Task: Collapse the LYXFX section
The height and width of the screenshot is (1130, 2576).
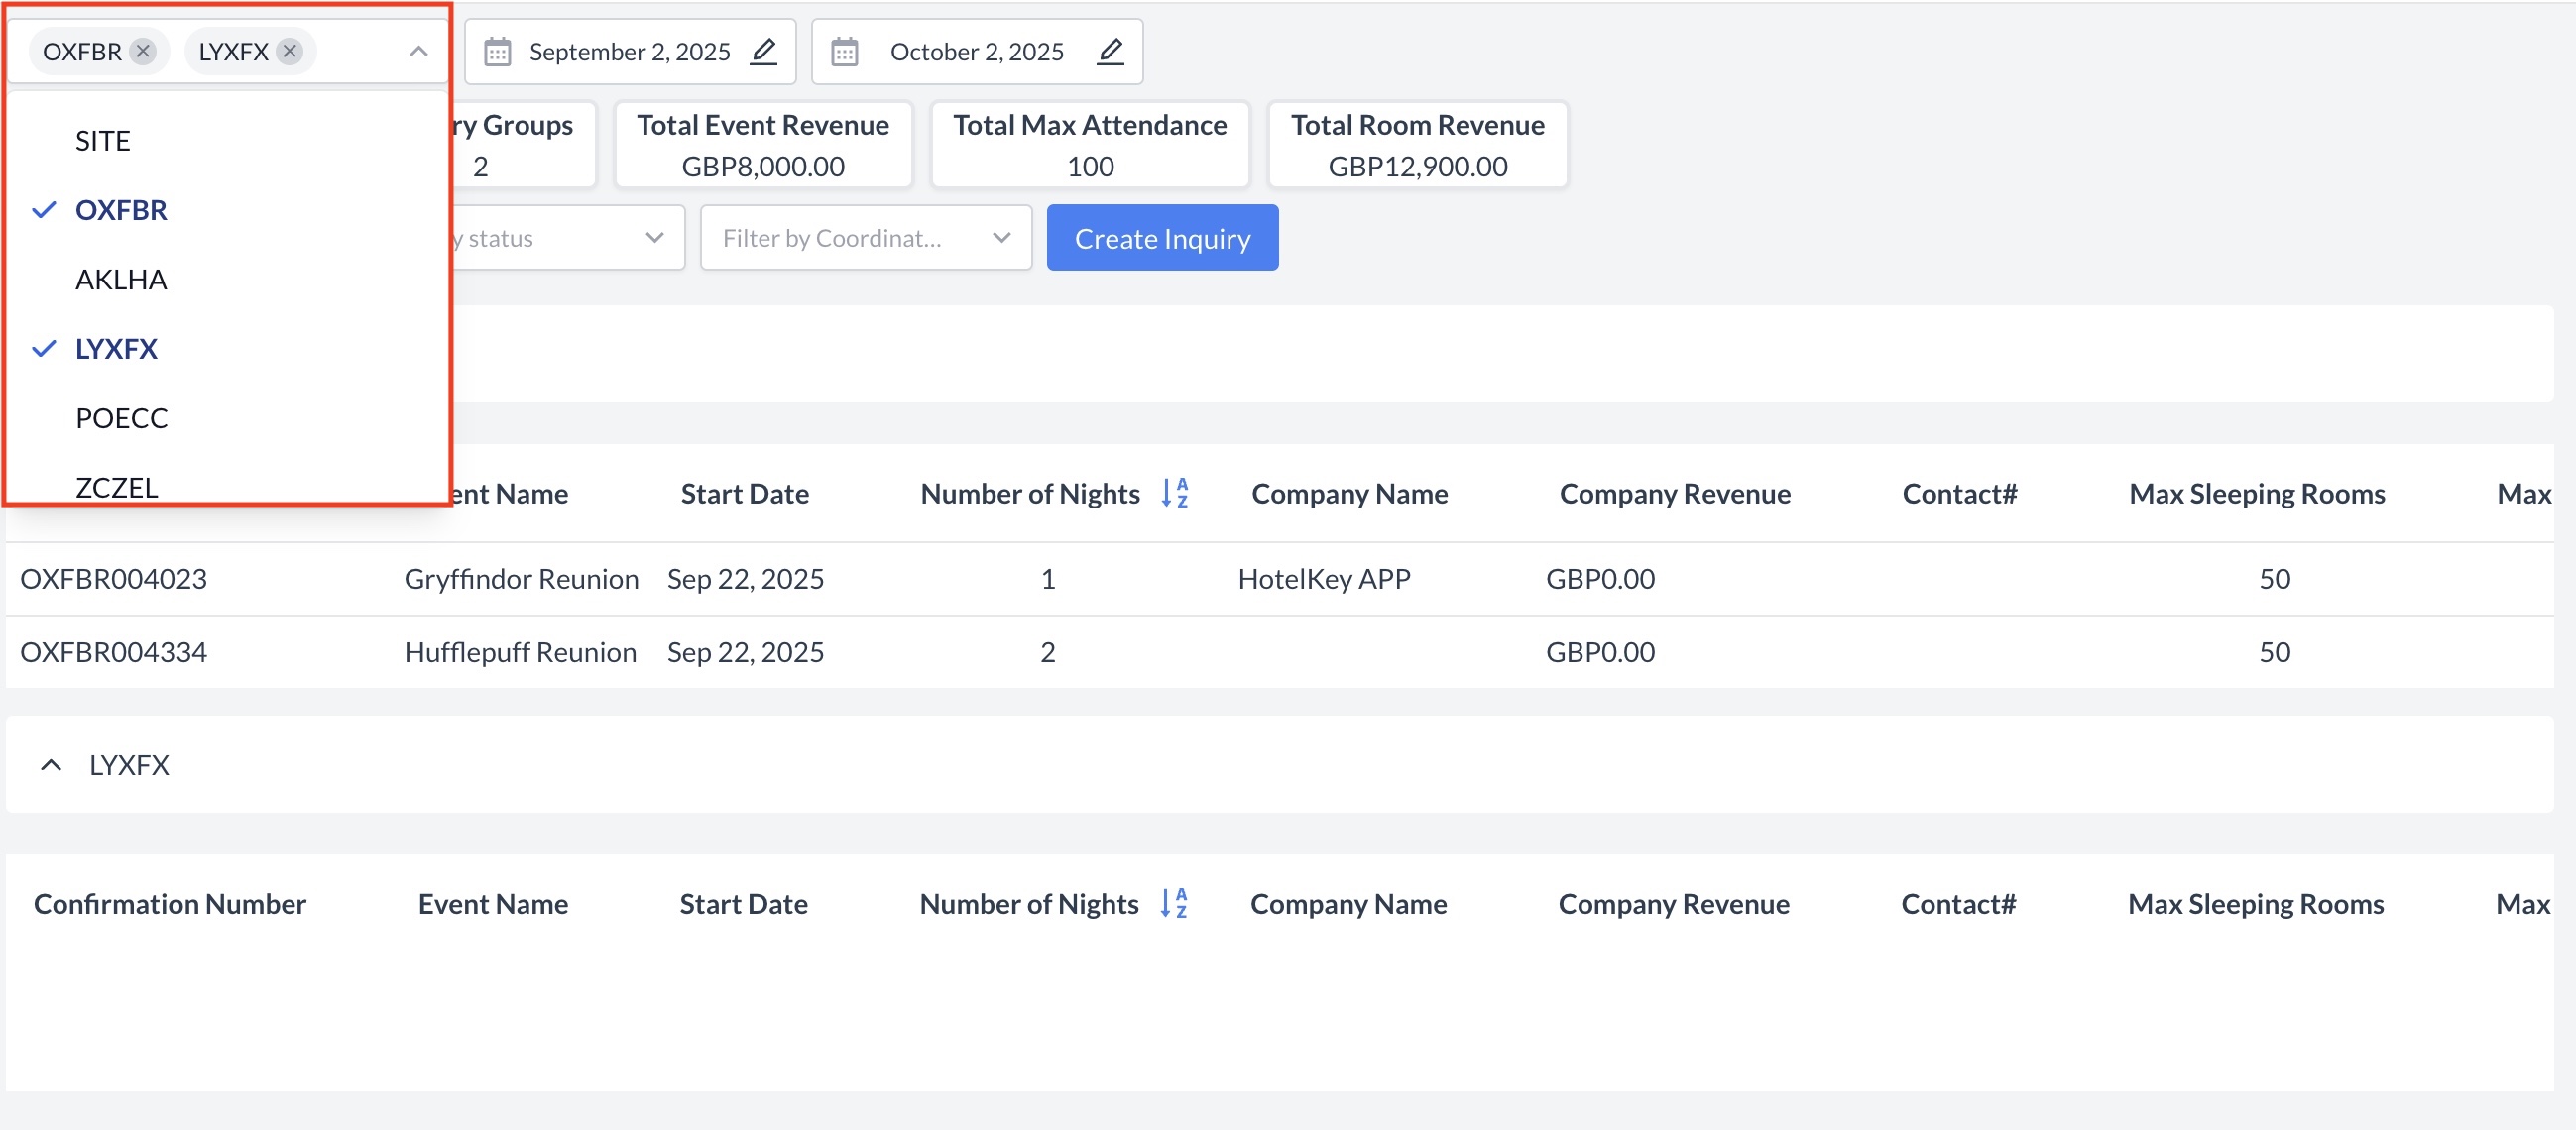Action: point(51,765)
